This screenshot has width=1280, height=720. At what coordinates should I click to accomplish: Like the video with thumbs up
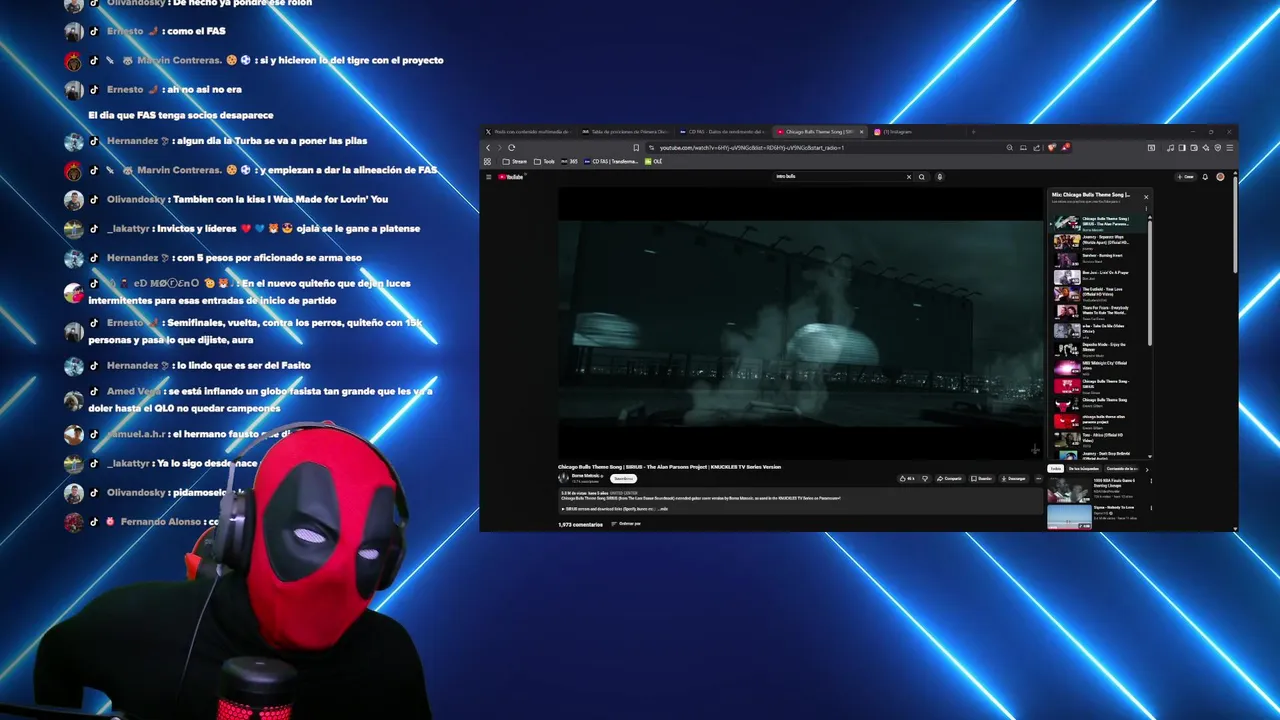(908, 478)
